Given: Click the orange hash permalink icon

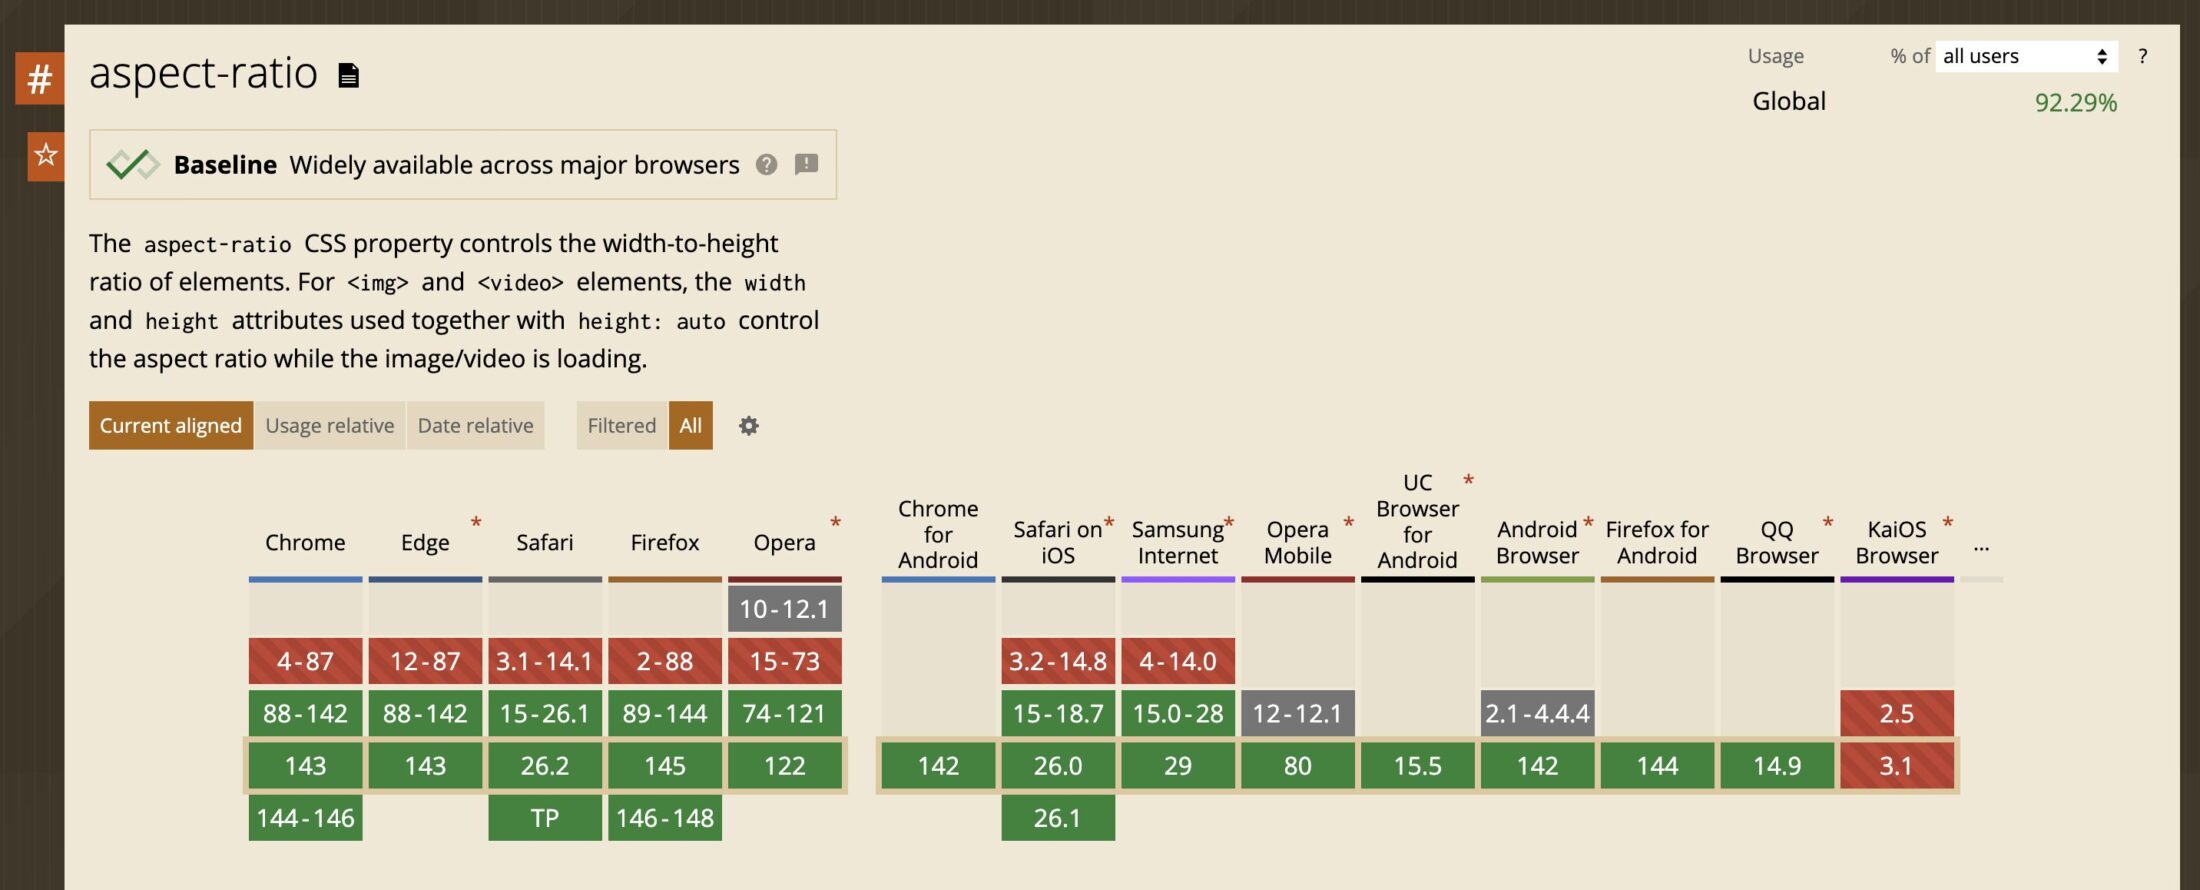Looking at the screenshot, I should click(39, 79).
